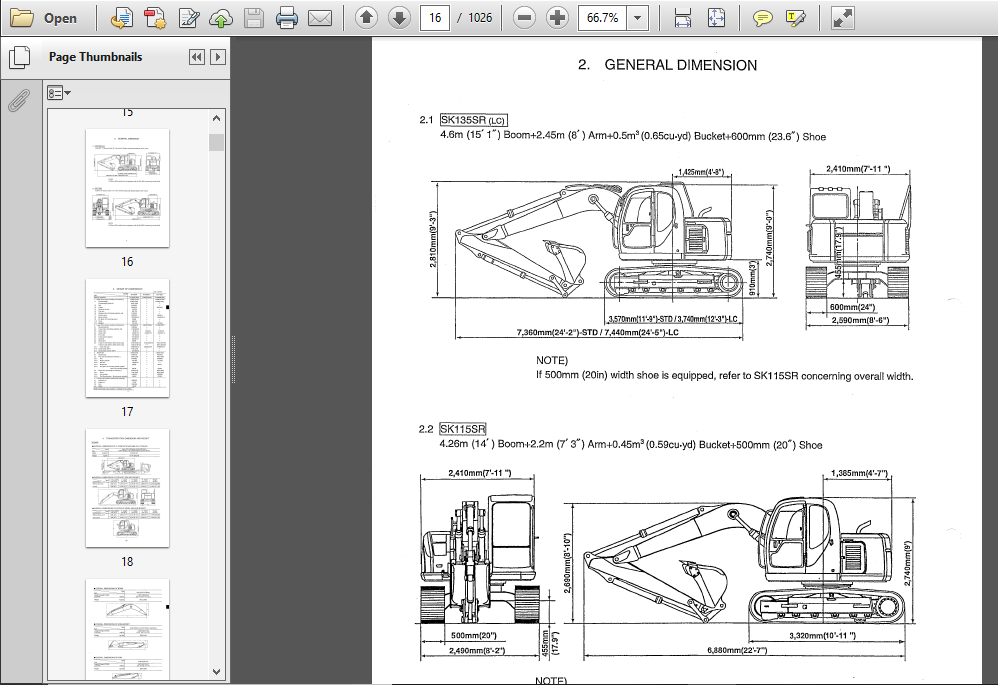Add a sticky note comment icon
The image size is (998, 685).
762,18
